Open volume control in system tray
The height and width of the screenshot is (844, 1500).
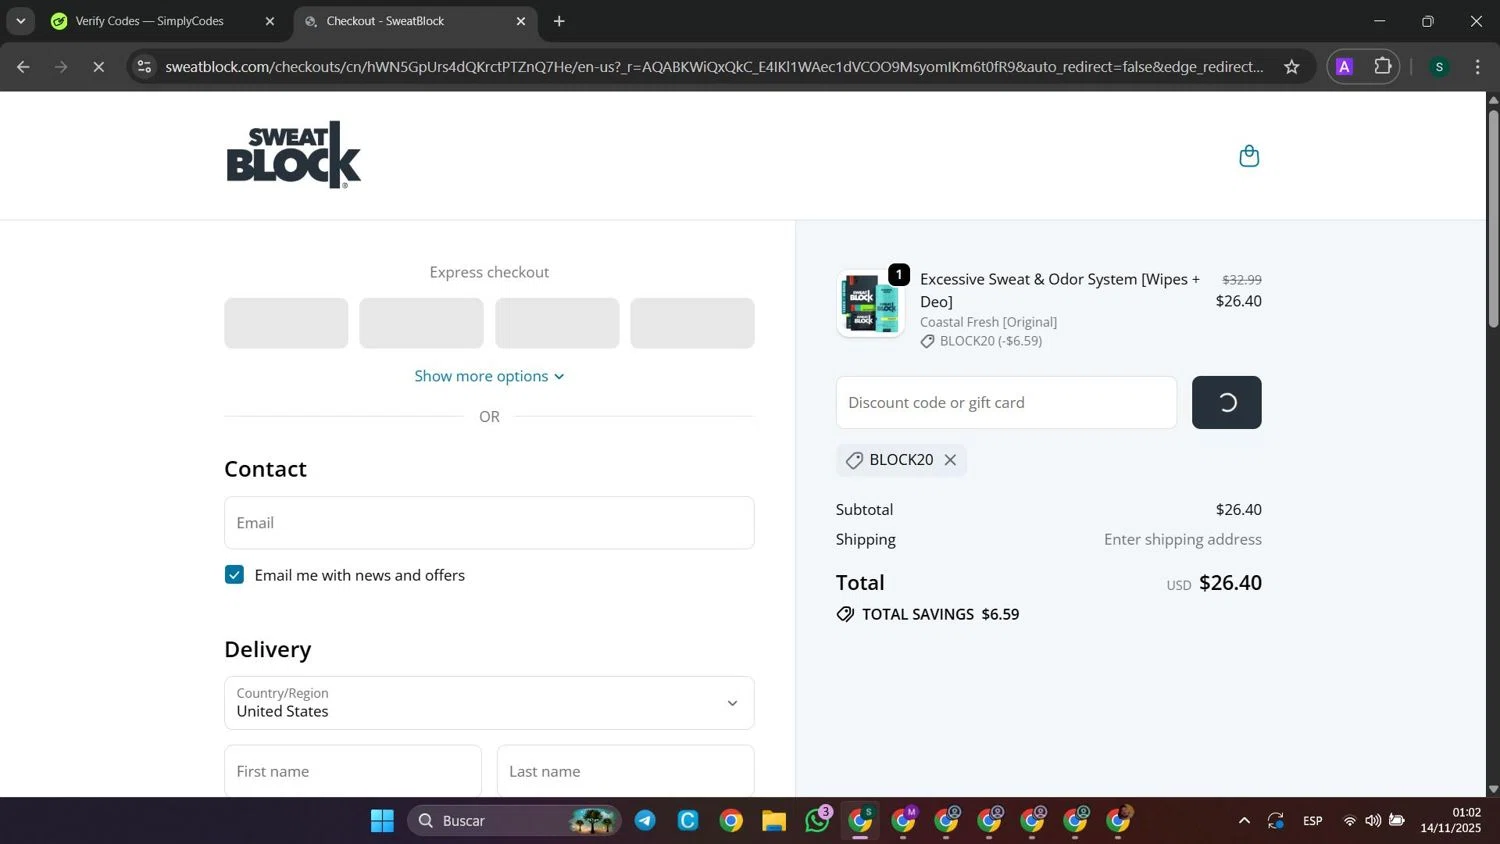pos(1373,821)
